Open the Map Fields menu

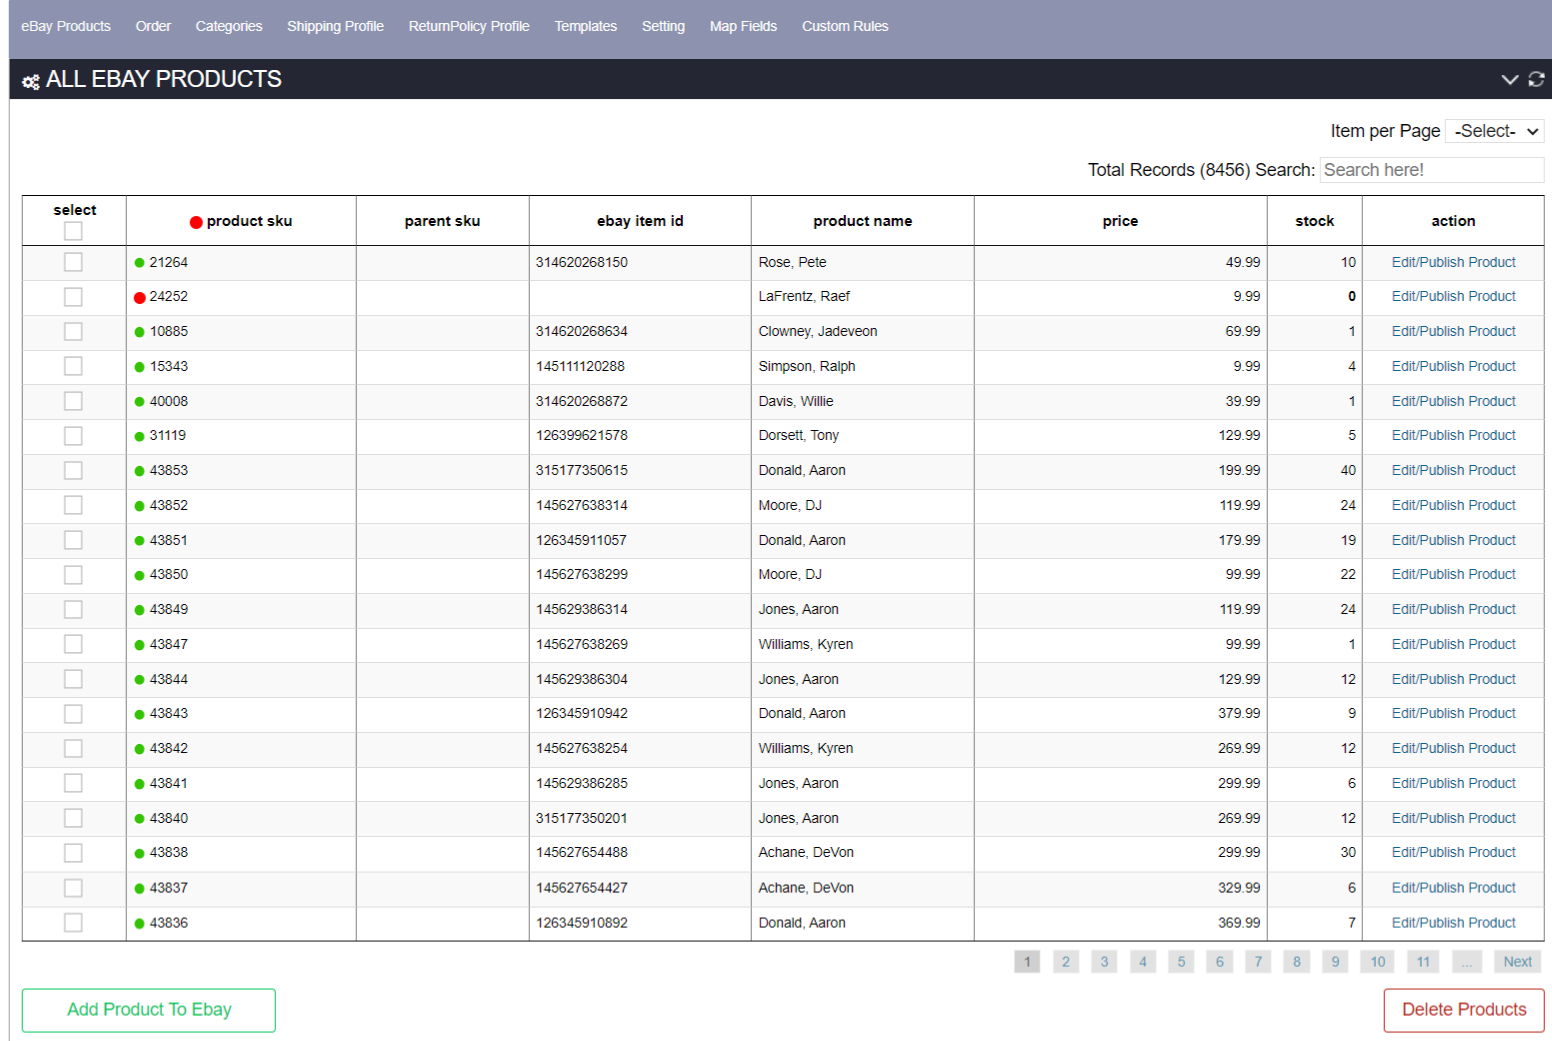[743, 26]
